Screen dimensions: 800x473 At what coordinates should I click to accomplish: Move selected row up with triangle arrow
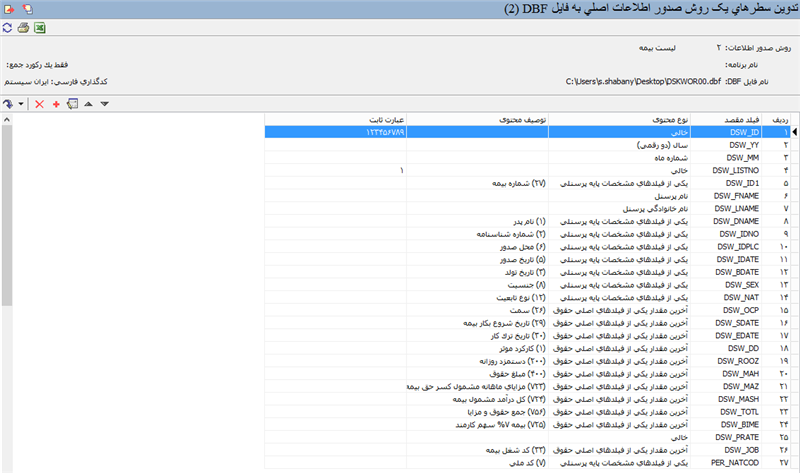coord(88,104)
